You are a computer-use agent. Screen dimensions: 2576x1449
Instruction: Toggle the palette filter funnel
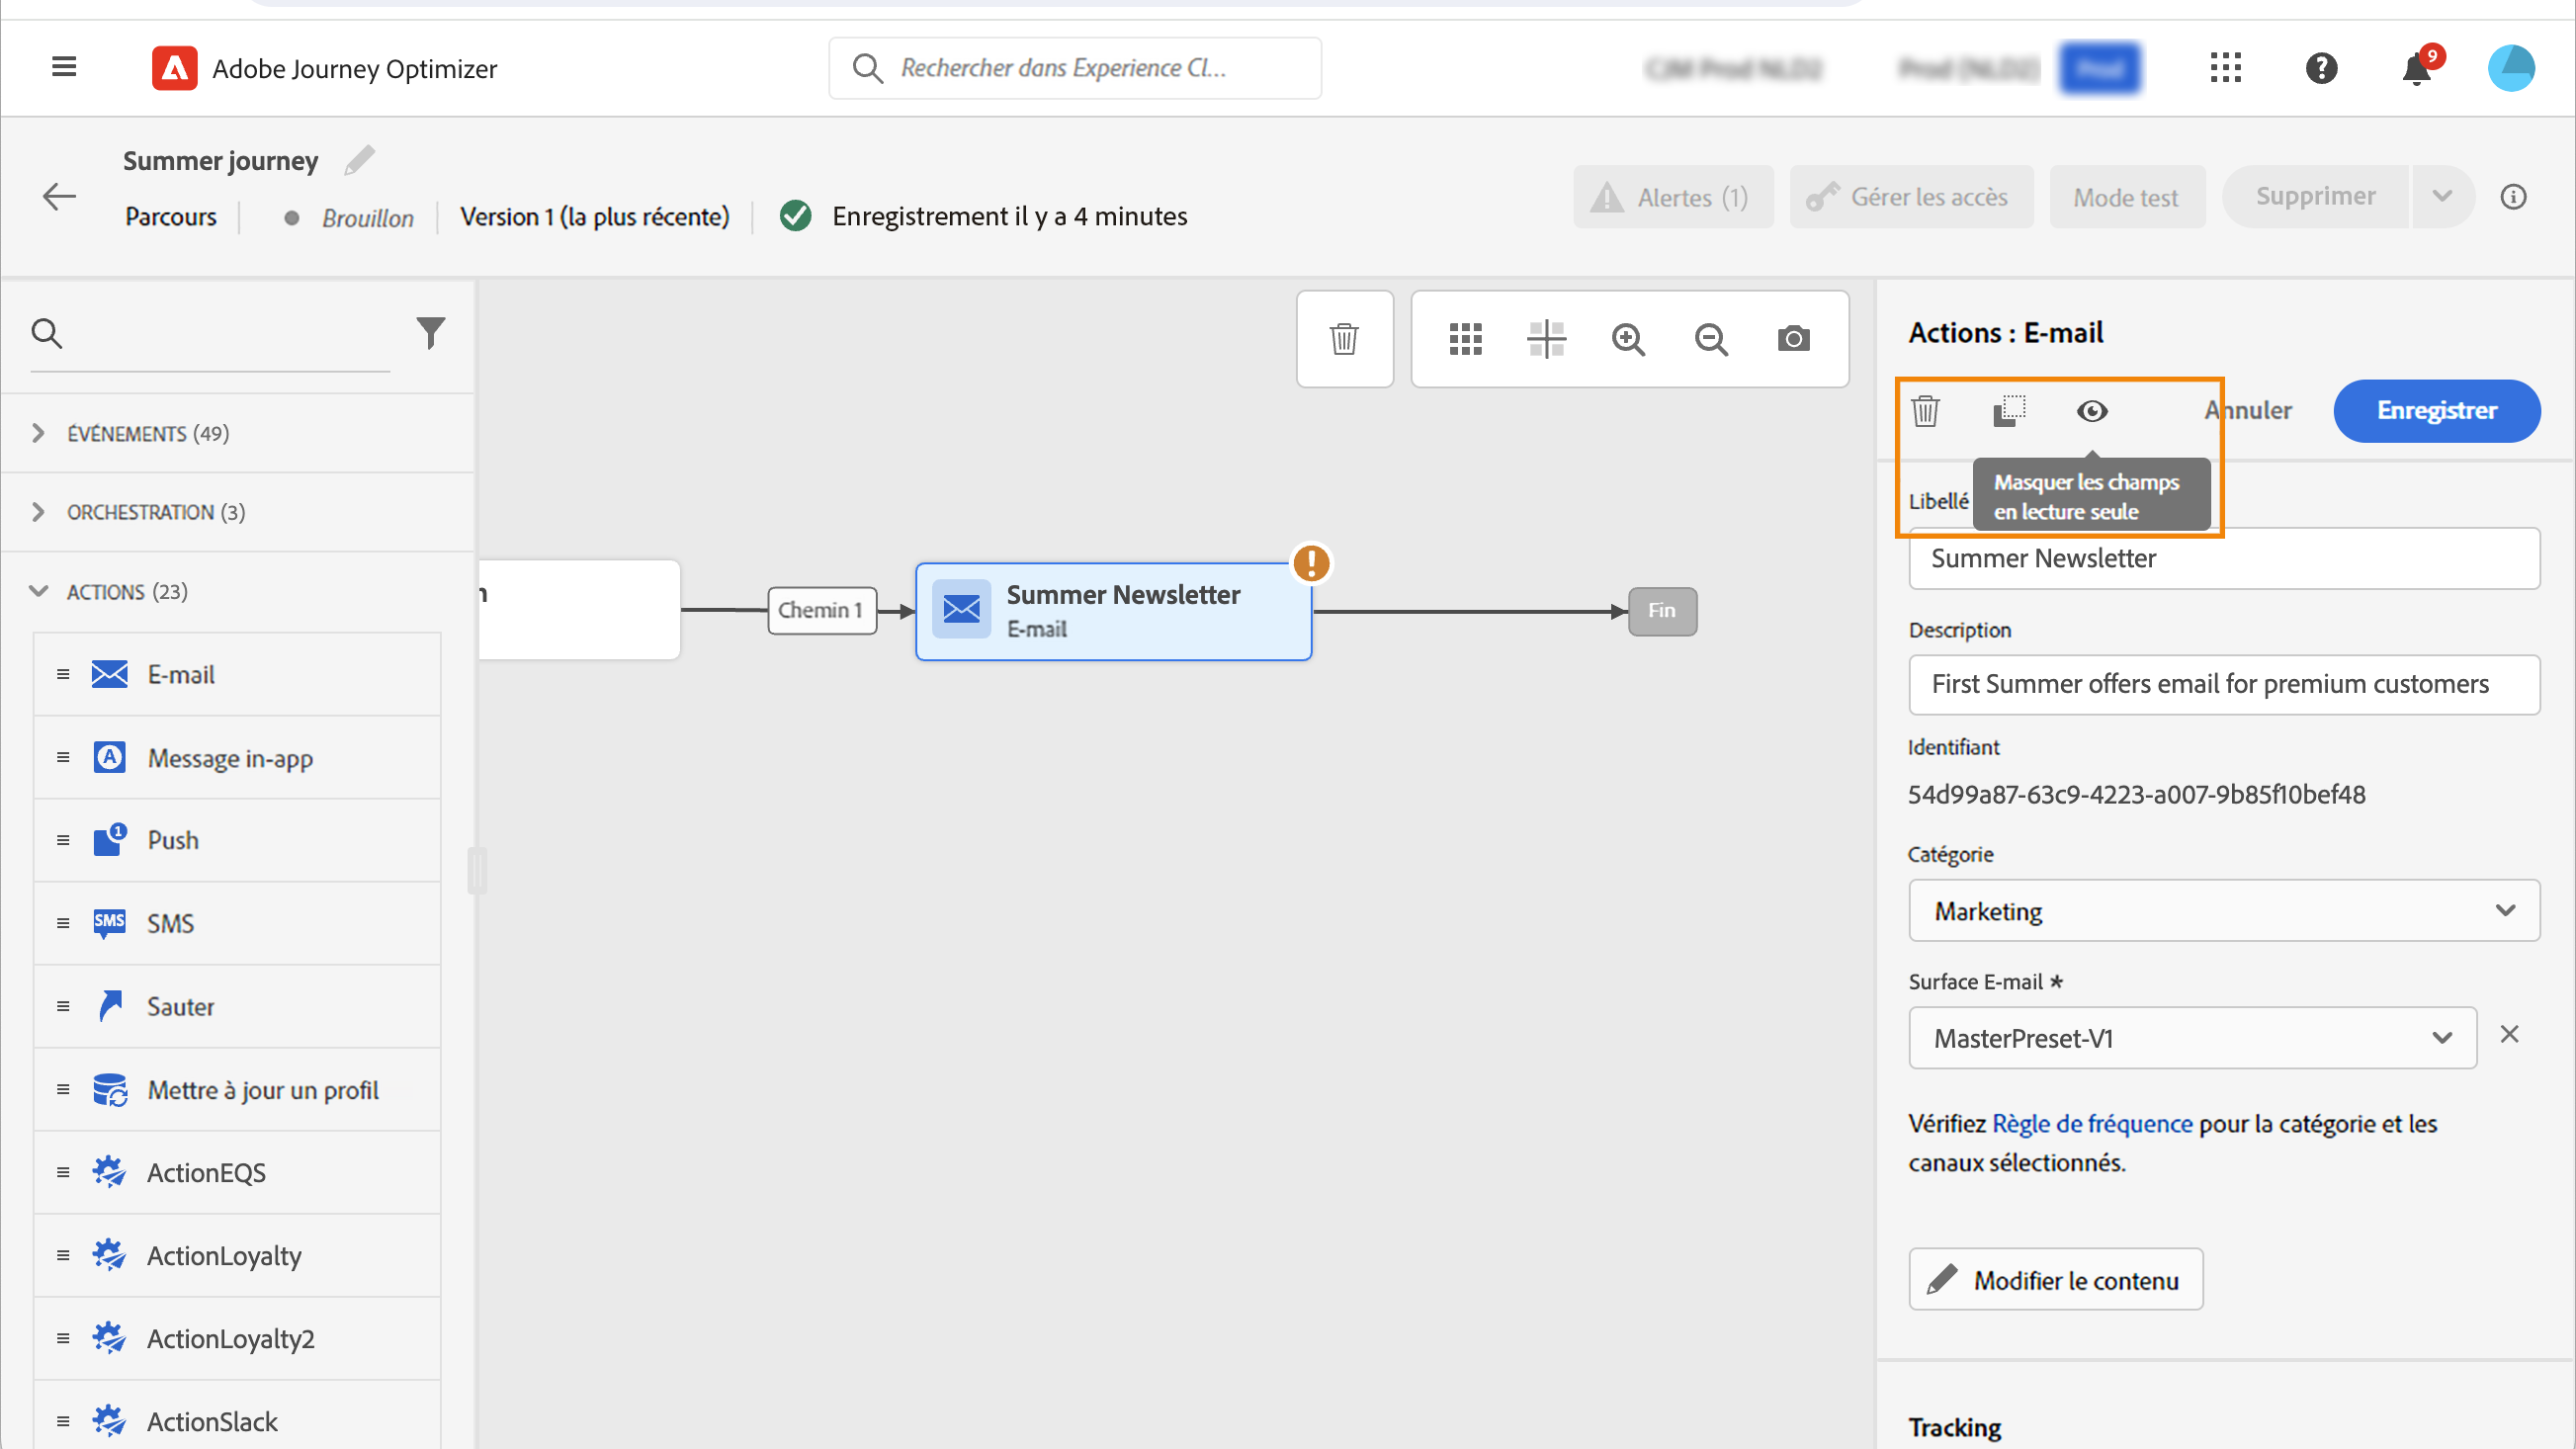tap(430, 333)
